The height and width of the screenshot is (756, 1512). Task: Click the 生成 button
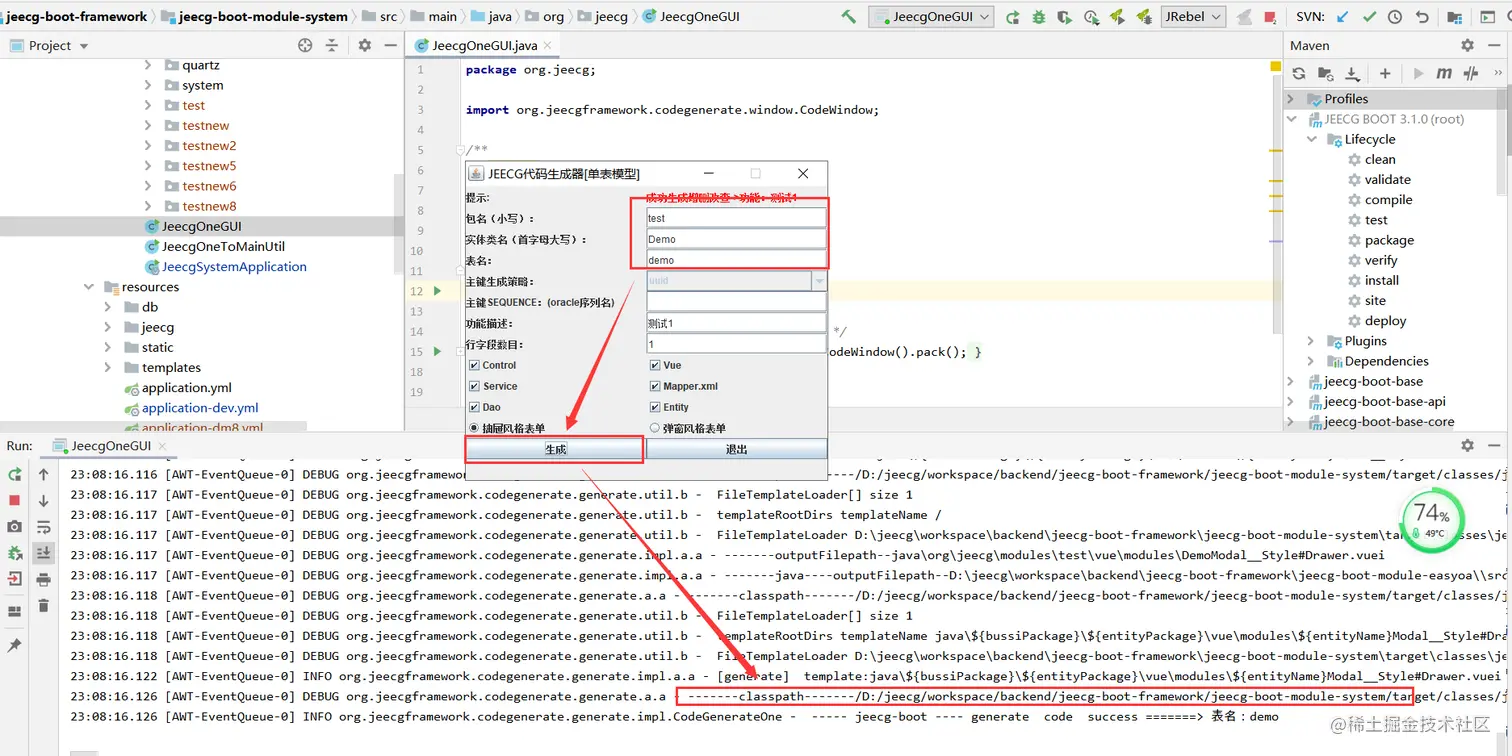pyautogui.click(x=555, y=449)
